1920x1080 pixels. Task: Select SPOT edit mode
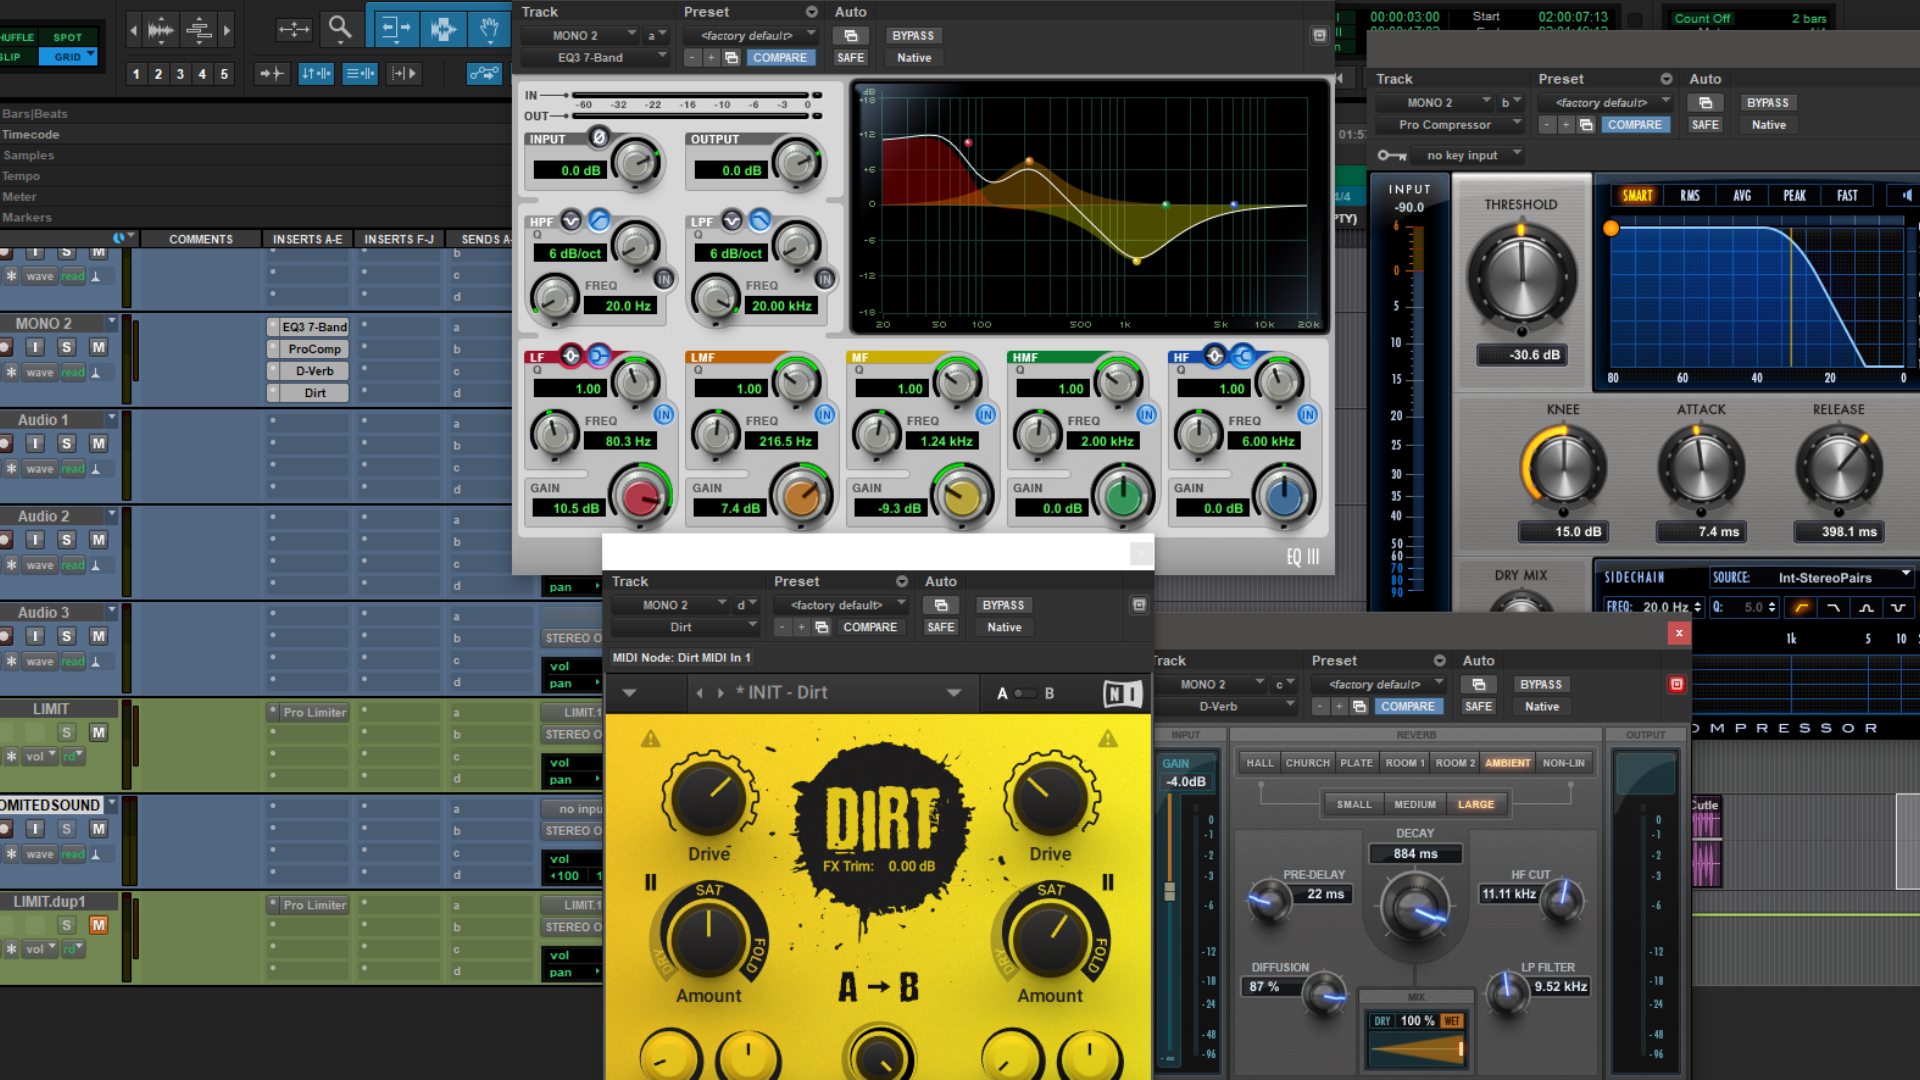(68, 37)
